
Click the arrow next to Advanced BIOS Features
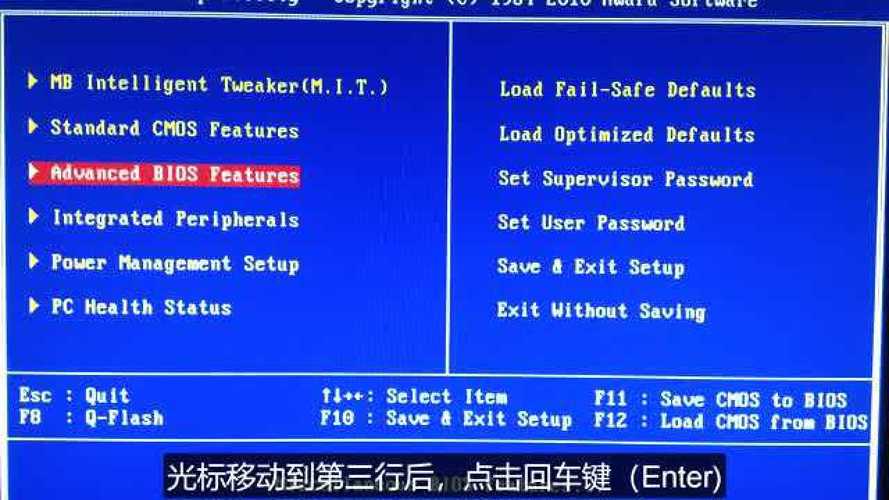33,171
